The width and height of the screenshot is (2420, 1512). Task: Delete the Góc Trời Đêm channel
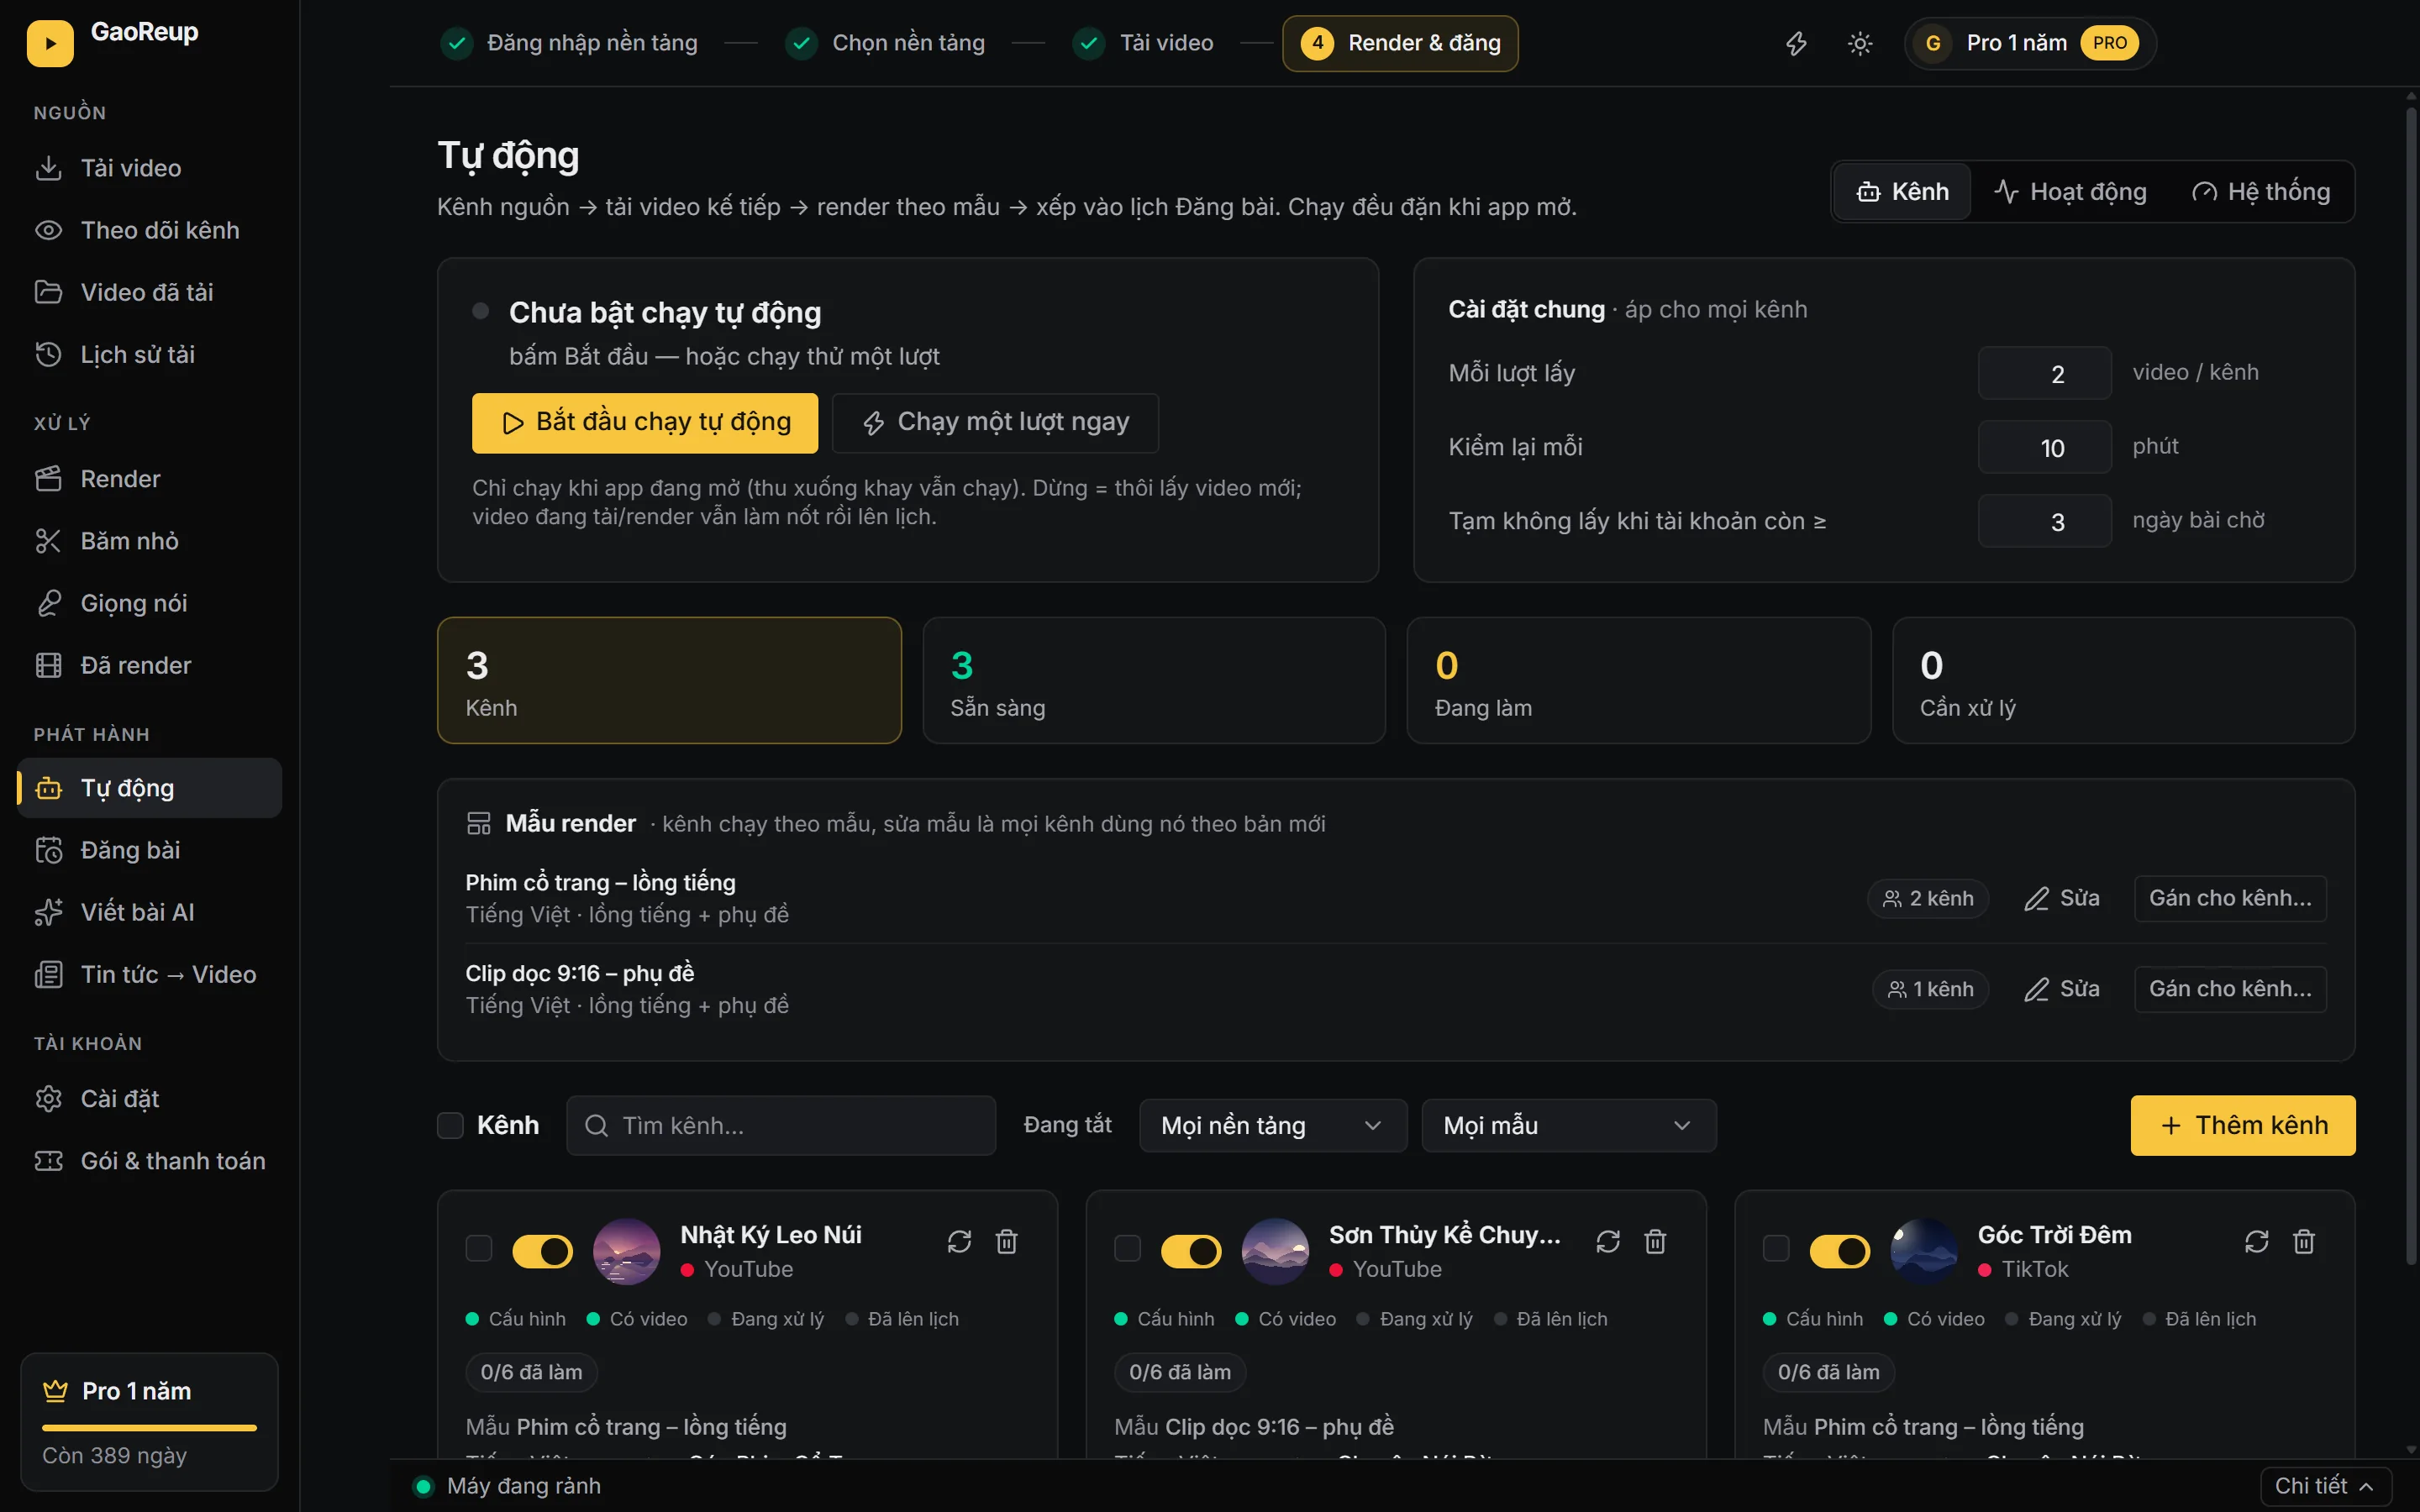pos(2305,1241)
